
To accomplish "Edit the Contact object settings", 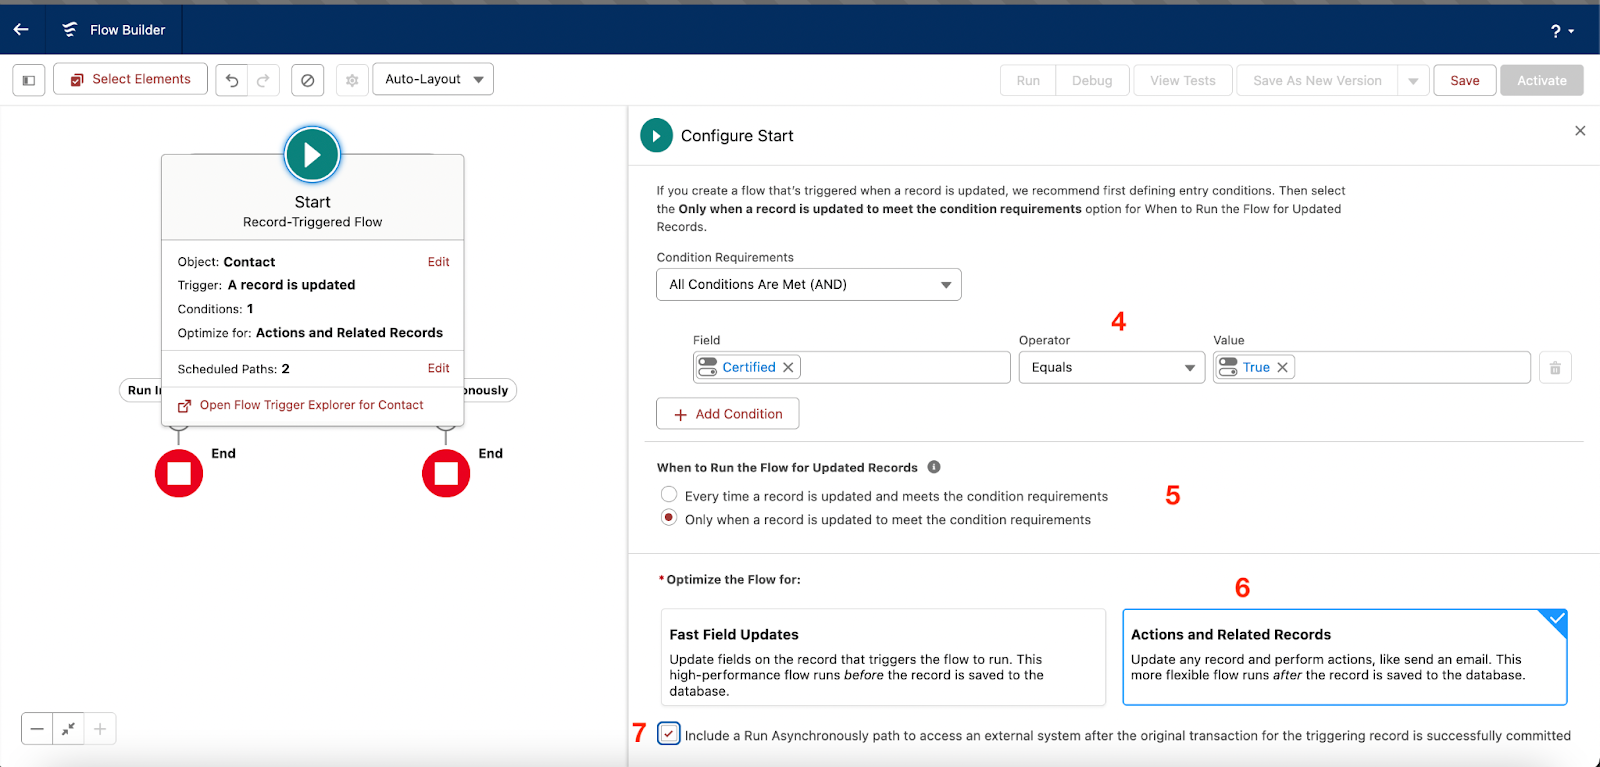I will [439, 262].
